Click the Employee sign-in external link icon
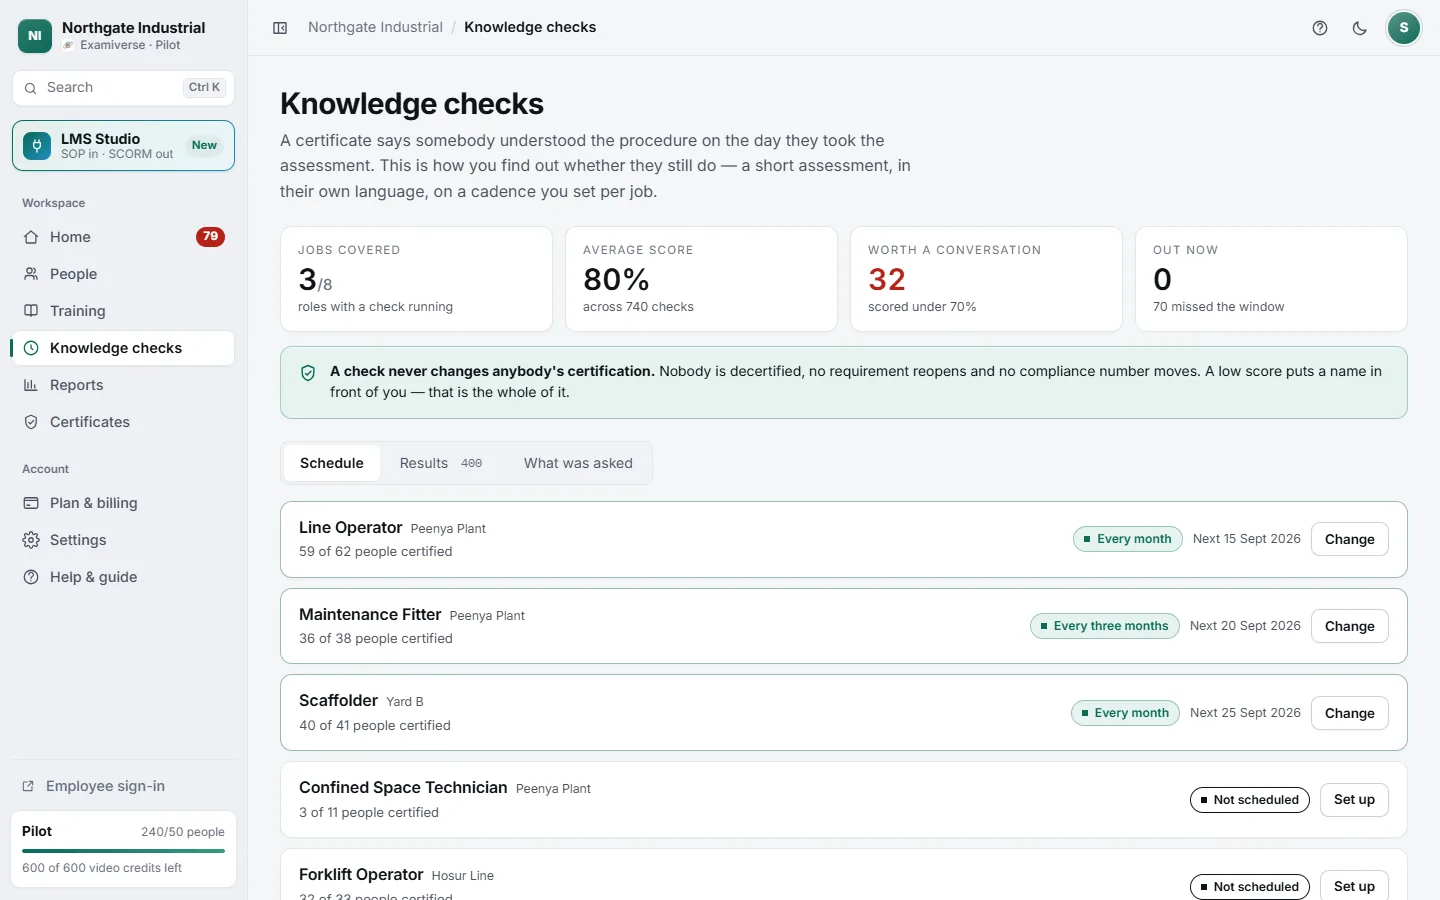Viewport: 1440px width, 900px height. [28, 786]
